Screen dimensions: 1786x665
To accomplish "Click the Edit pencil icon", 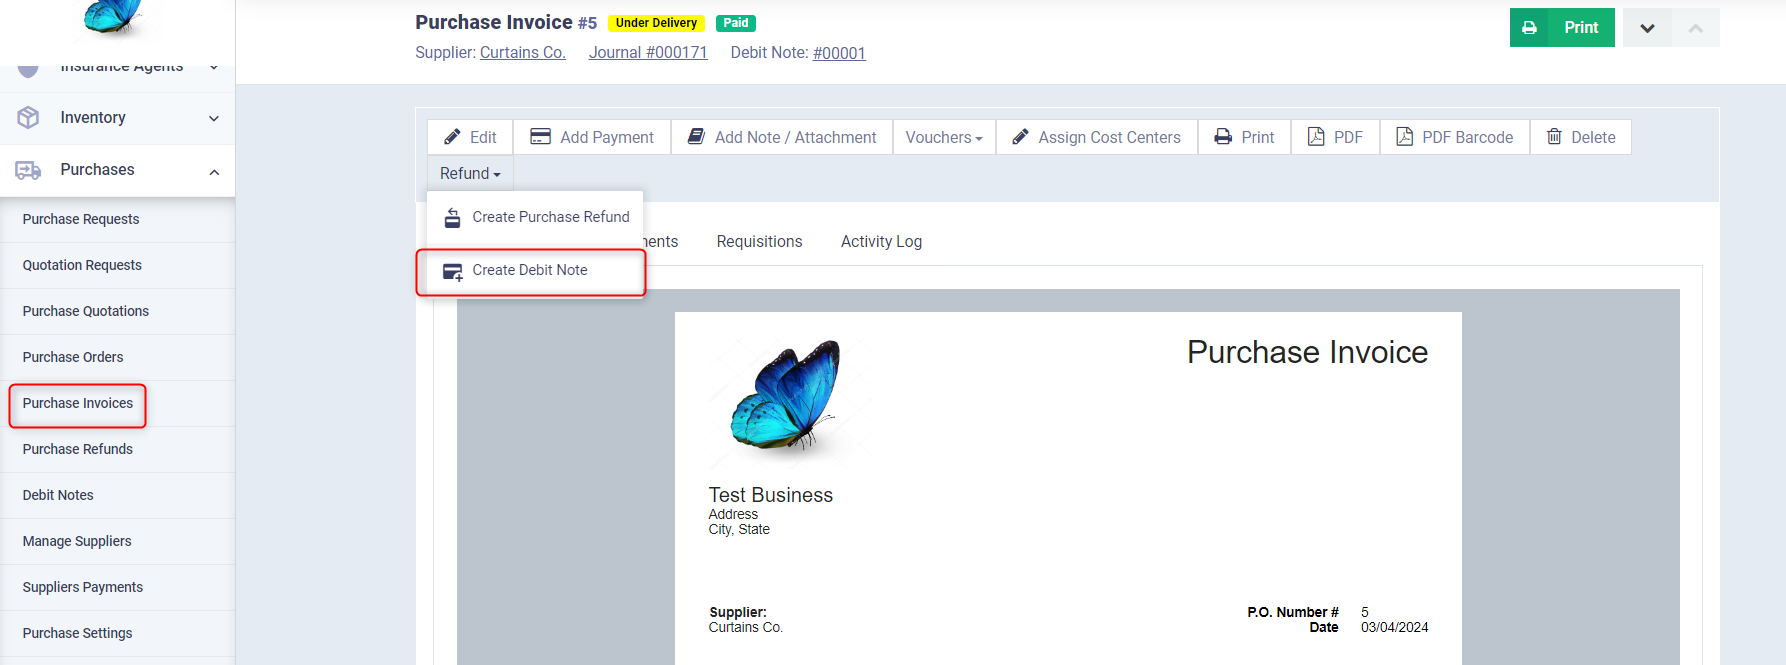I will point(452,137).
